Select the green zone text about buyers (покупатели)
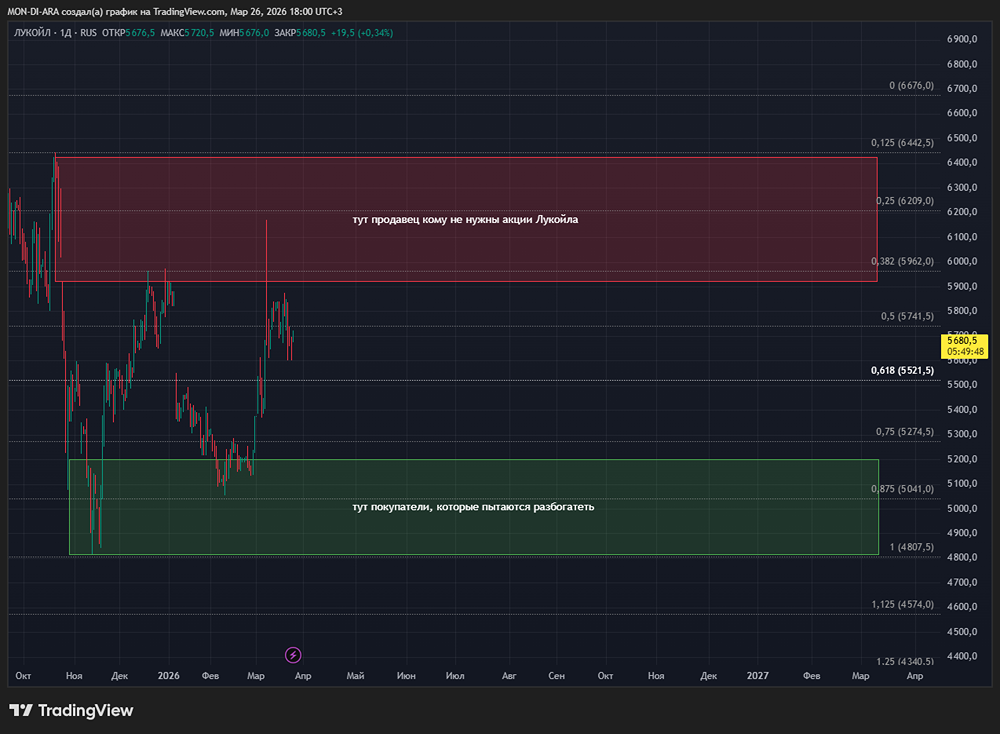This screenshot has width=1000, height=734. coord(473,507)
